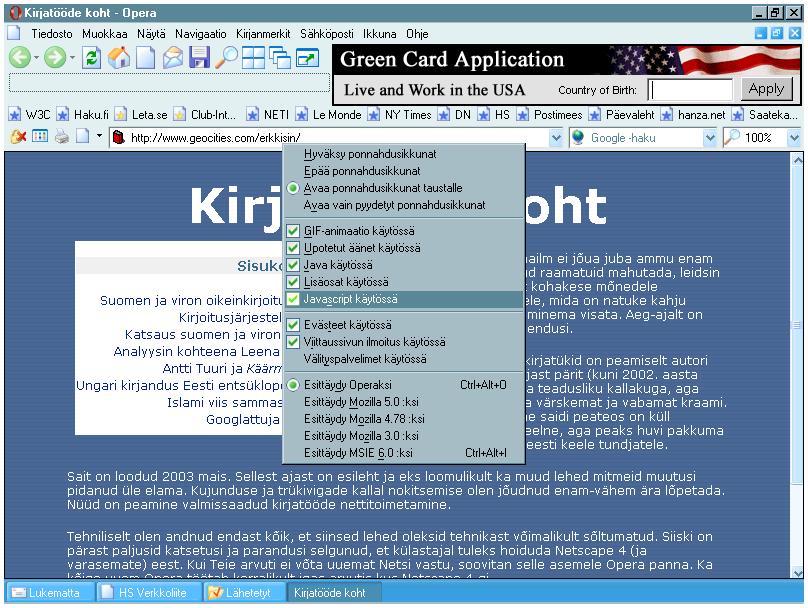Open the Islami viis sammast link
Screen dimensions: 808x608
224,402
